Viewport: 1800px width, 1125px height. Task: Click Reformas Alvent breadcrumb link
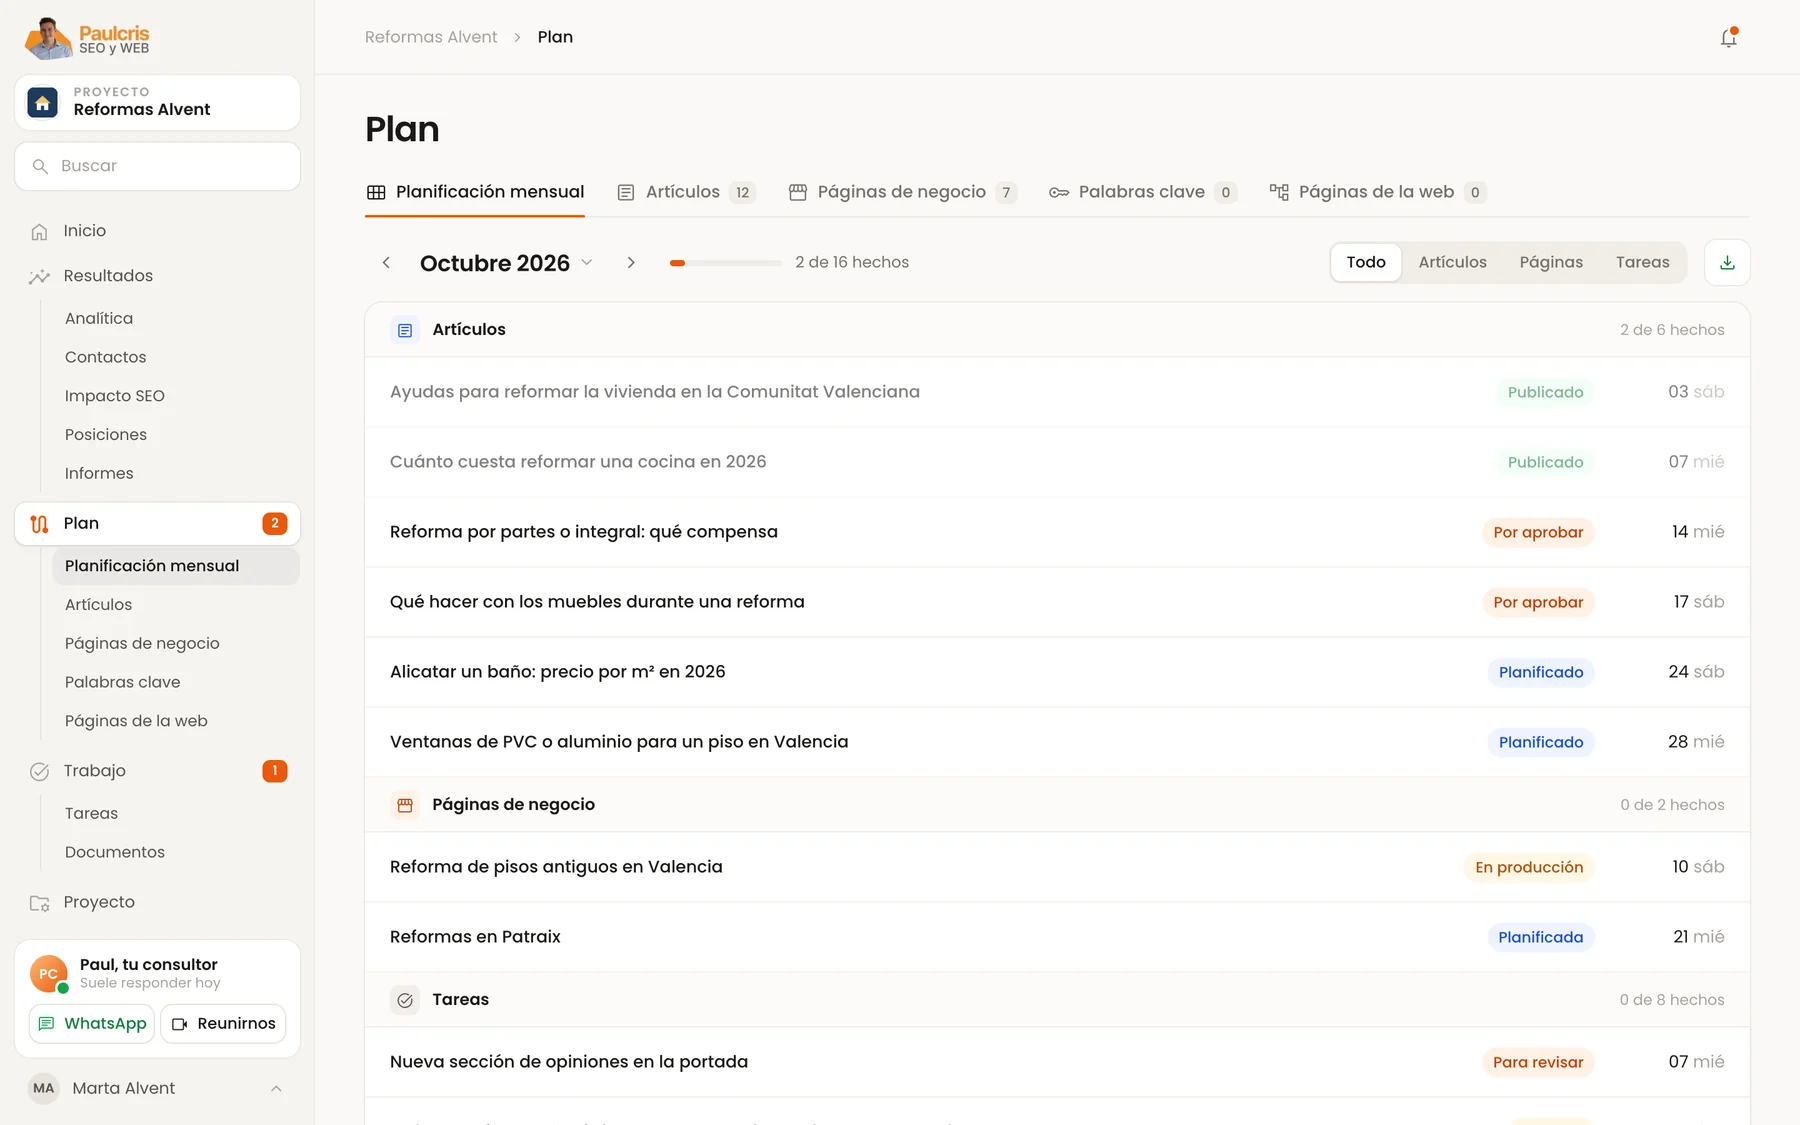pyautogui.click(x=431, y=37)
